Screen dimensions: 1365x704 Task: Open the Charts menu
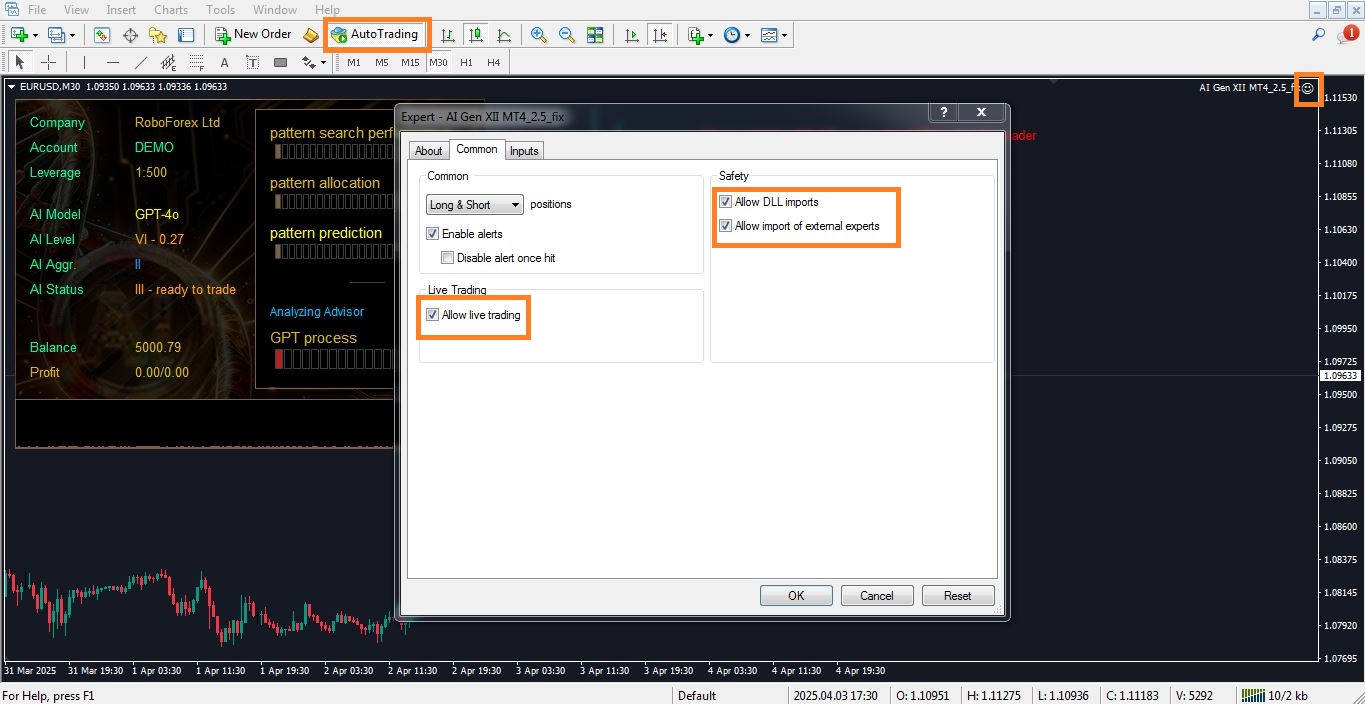171,10
